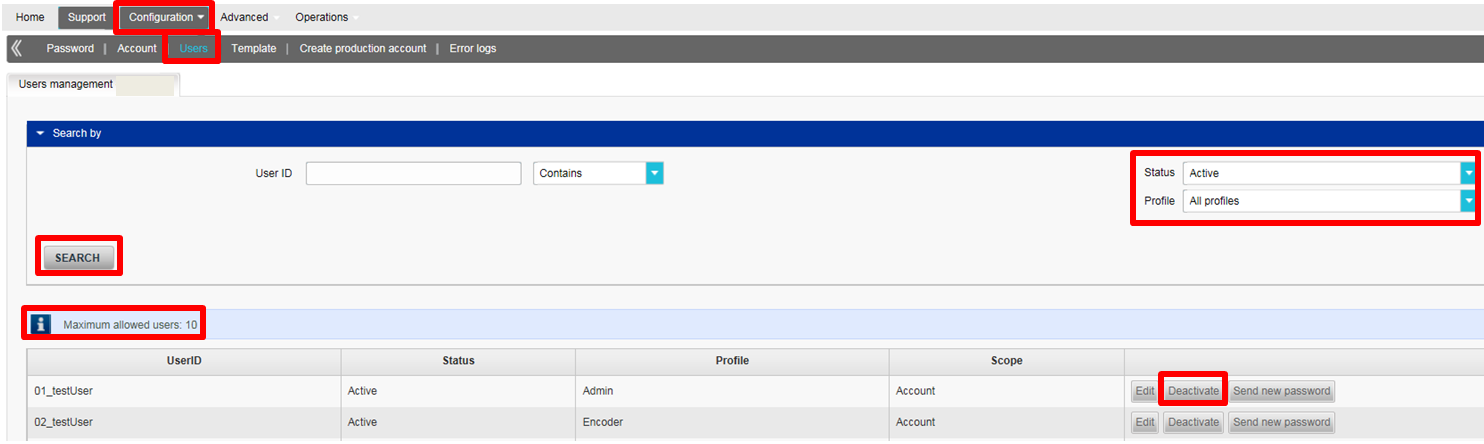Select the 01_testUser cell
The width and height of the screenshot is (1484, 444).
pyautogui.click(x=184, y=391)
